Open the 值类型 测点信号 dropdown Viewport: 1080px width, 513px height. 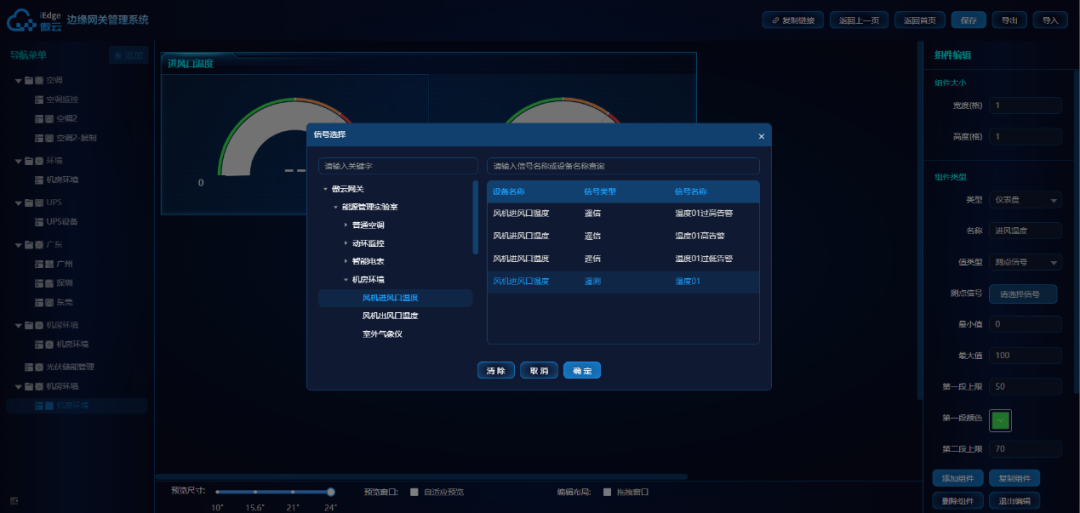click(1026, 262)
